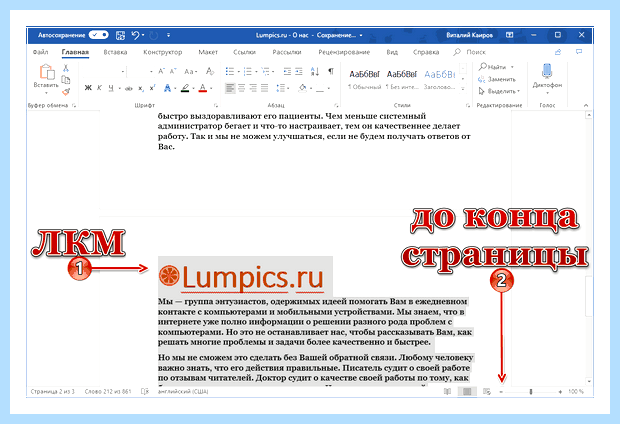
Task: Click zoom in plus button
Action: tap(560, 392)
